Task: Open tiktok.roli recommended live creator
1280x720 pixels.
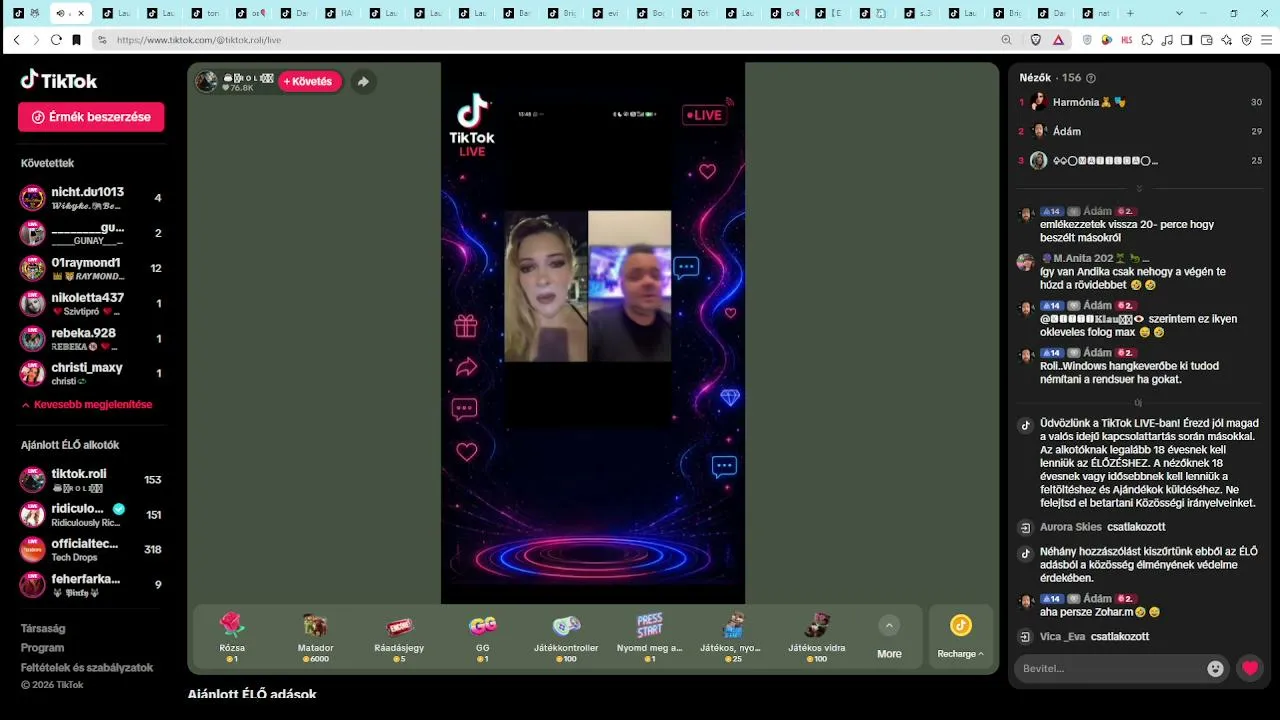Action: 91,480
